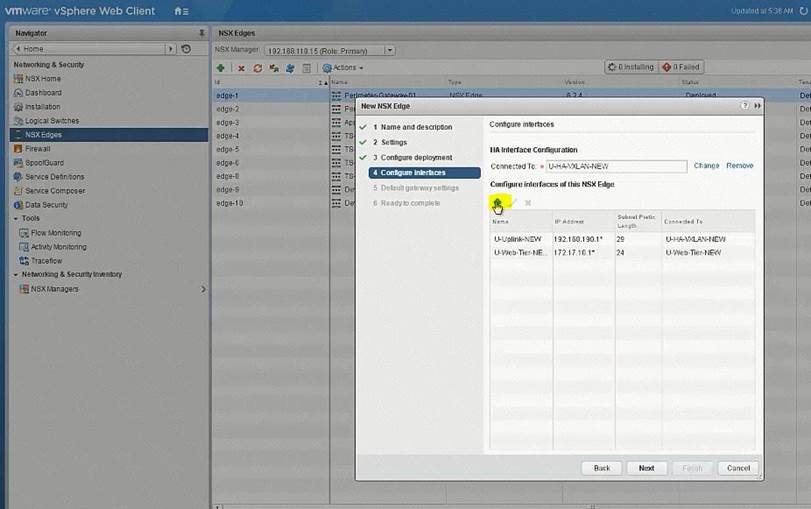Click the orange refresh icon in edges toolbar

[257, 68]
